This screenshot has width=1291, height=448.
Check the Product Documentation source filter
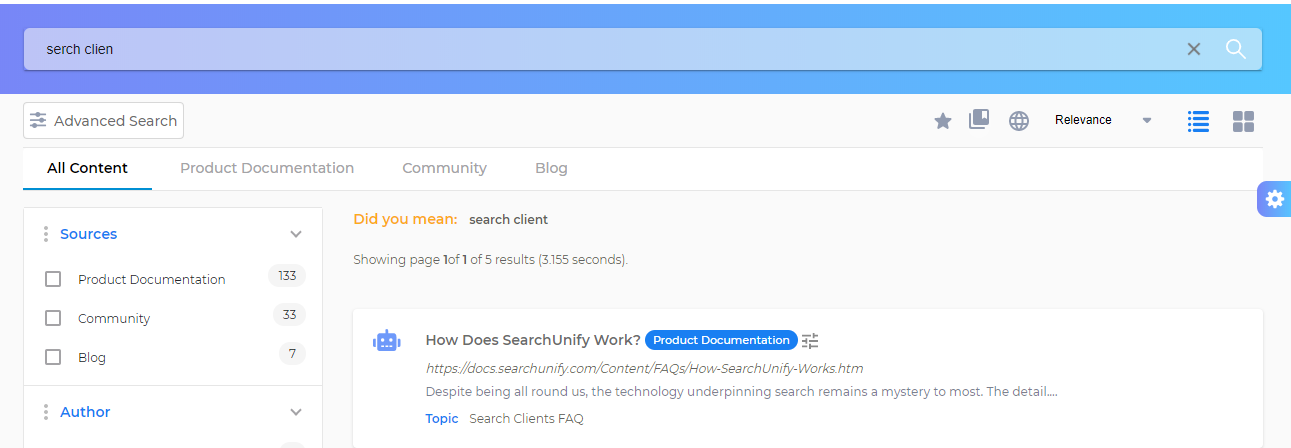click(53, 279)
